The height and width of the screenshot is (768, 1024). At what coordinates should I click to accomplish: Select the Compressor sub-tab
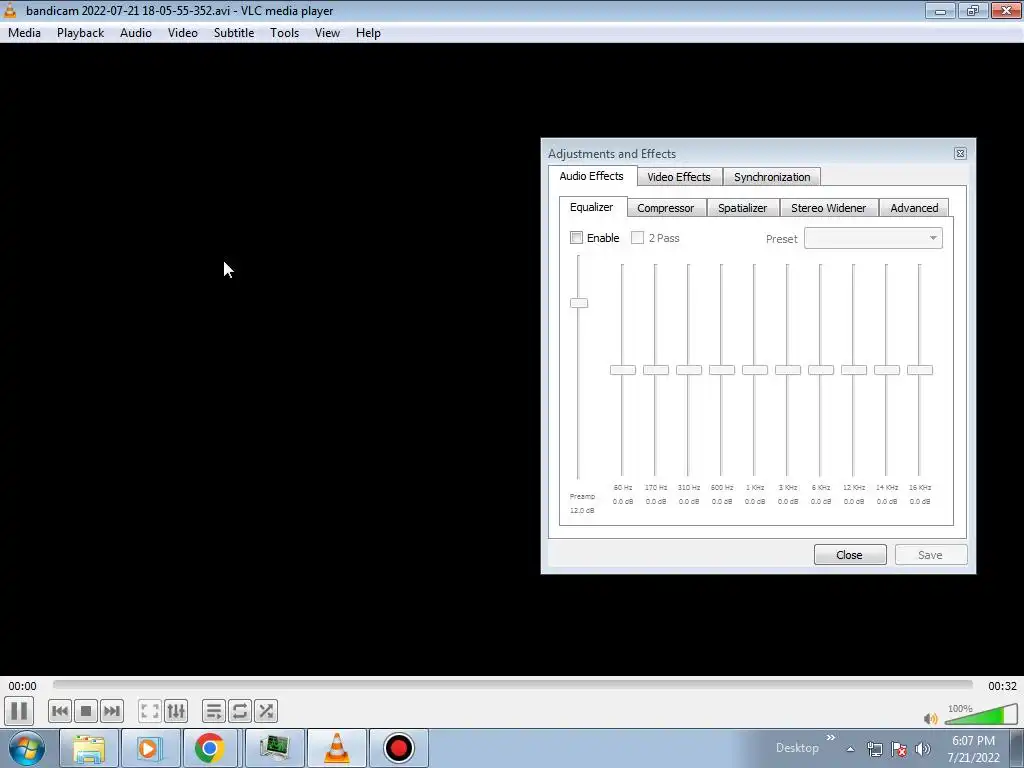(x=665, y=208)
